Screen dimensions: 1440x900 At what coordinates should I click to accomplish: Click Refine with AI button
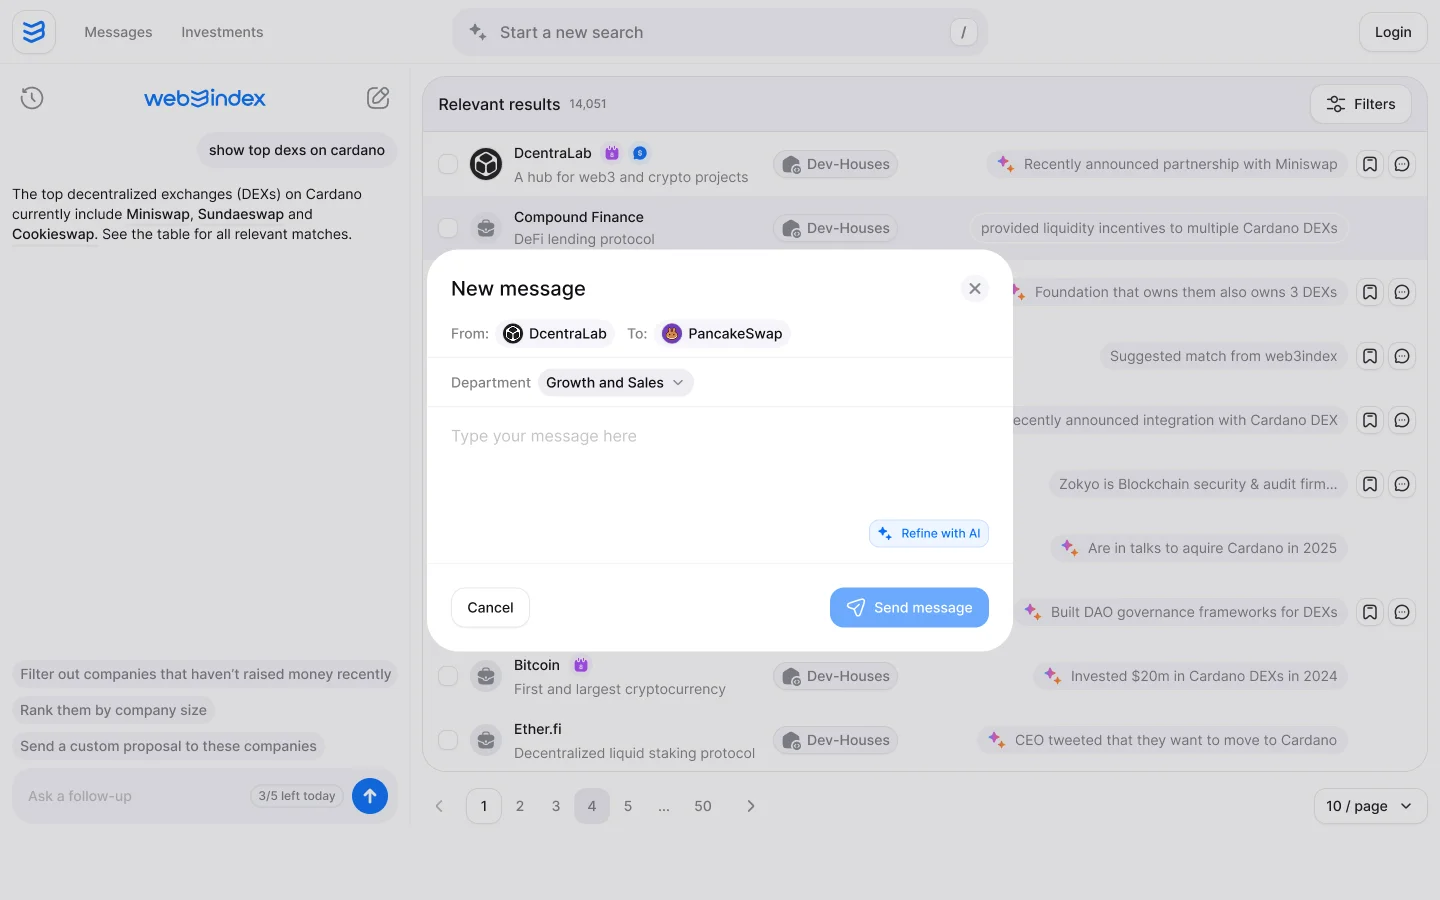pyautogui.click(x=929, y=533)
